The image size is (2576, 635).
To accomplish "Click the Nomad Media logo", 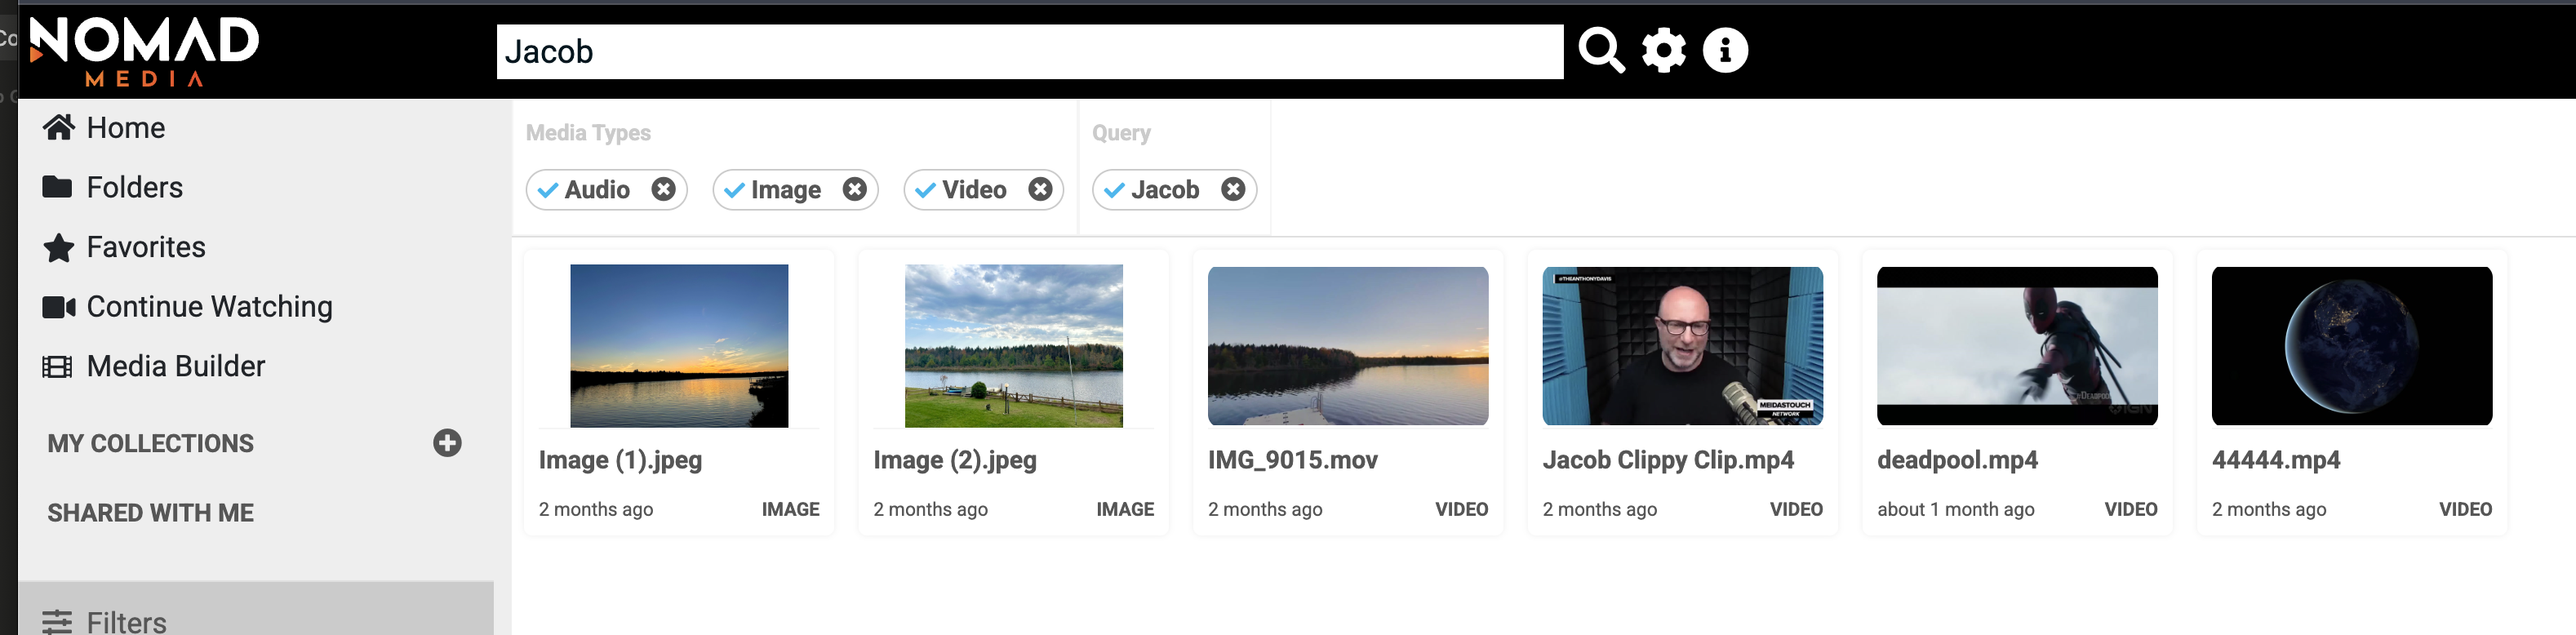I will click(x=144, y=51).
